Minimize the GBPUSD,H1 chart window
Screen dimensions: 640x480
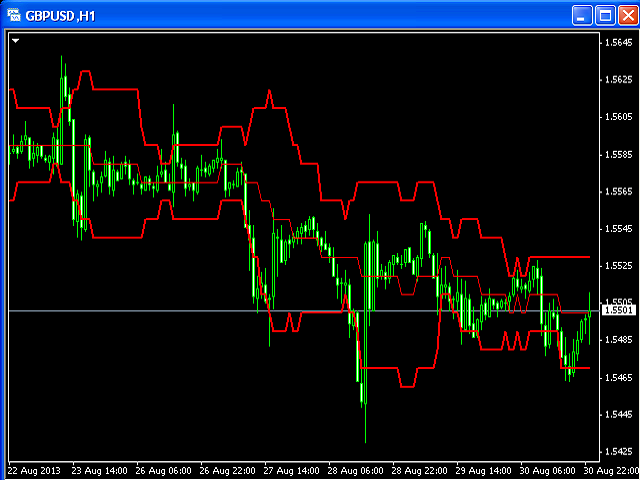[582, 16]
